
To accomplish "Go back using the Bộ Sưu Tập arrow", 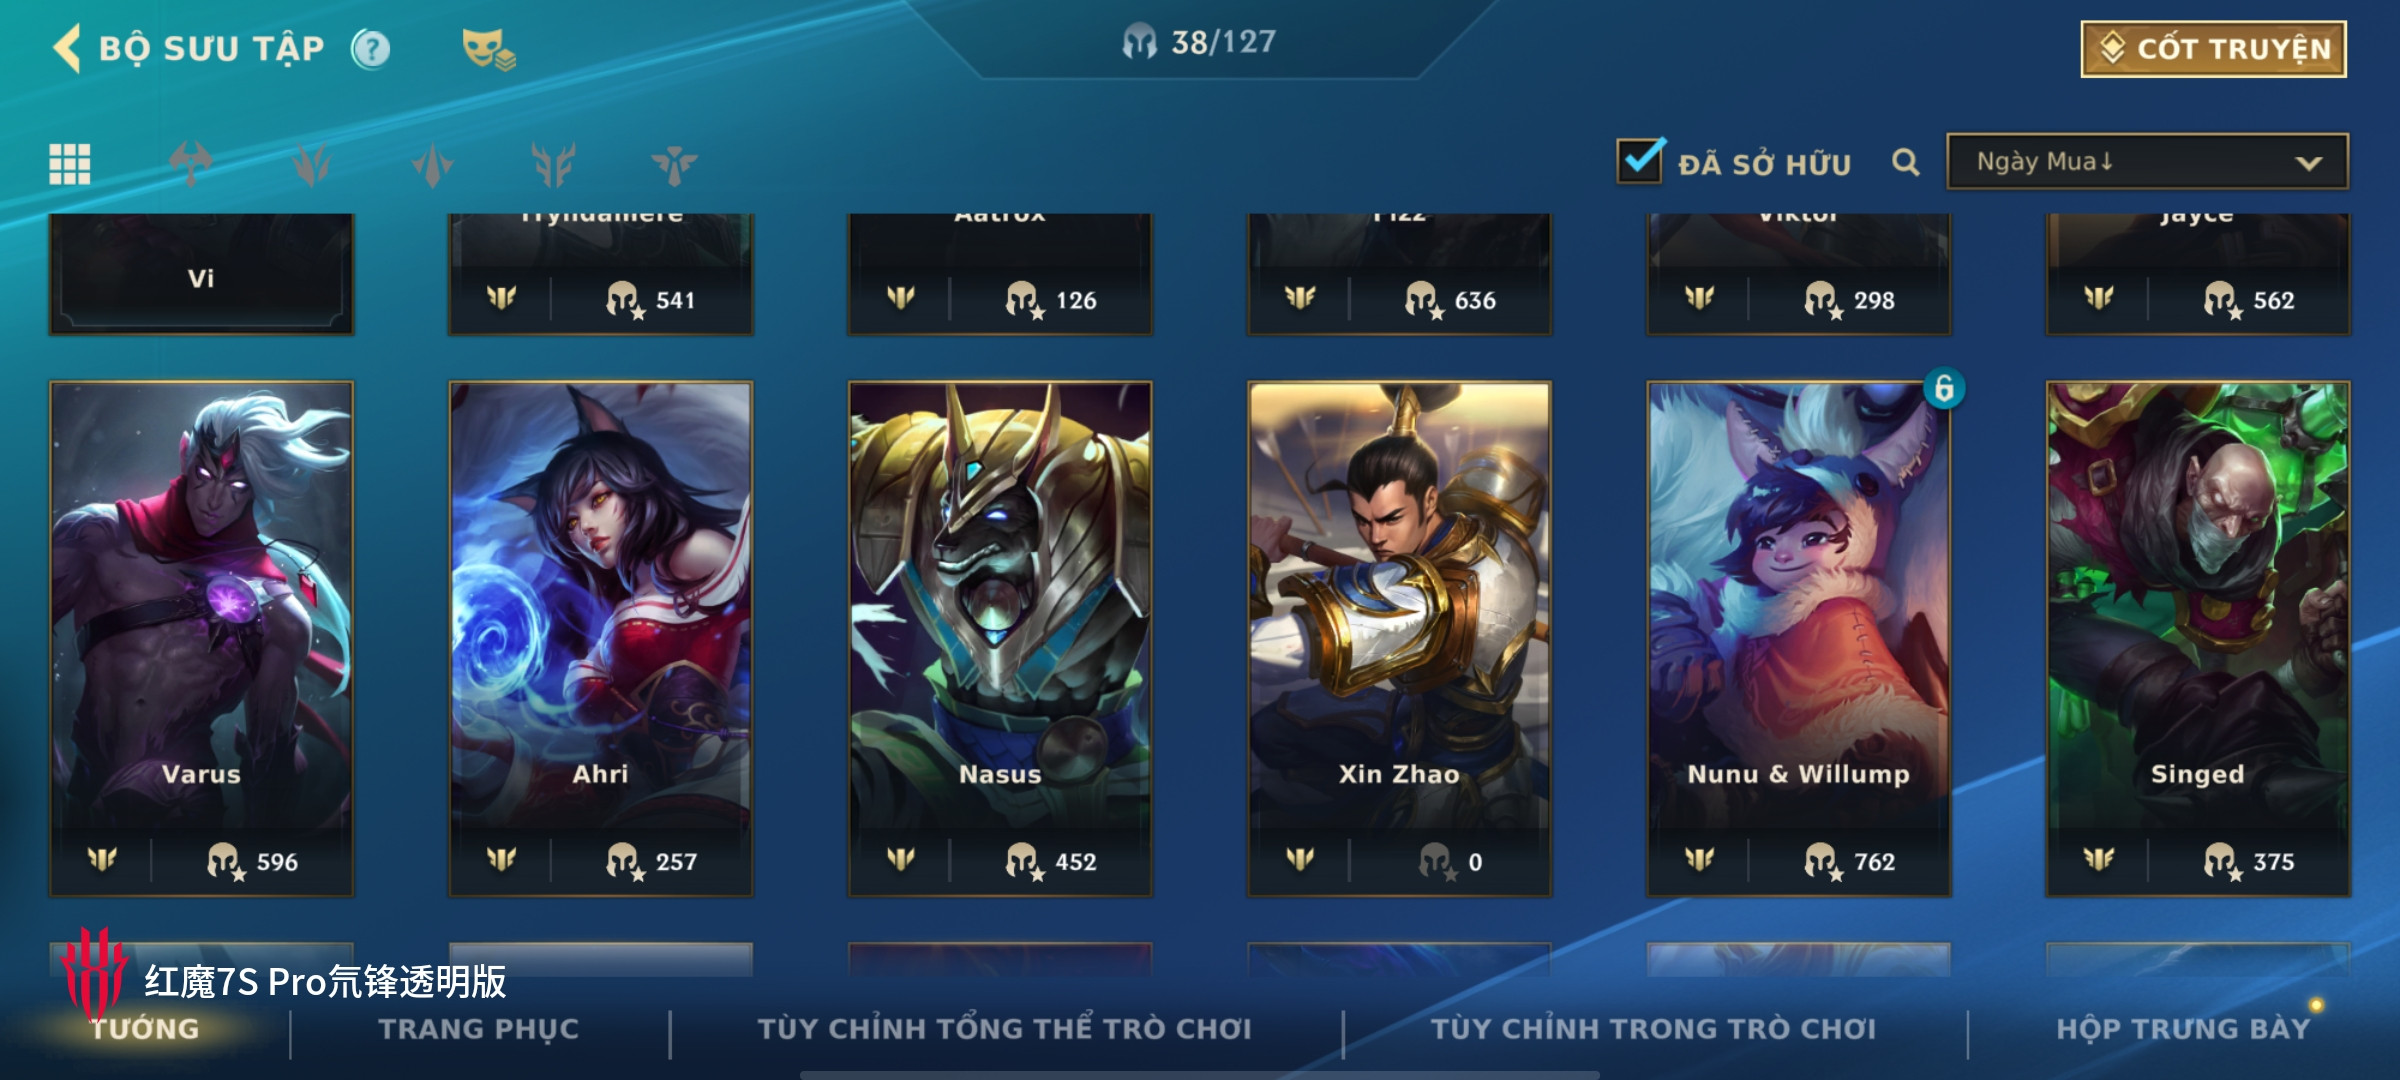I will click(67, 48).
